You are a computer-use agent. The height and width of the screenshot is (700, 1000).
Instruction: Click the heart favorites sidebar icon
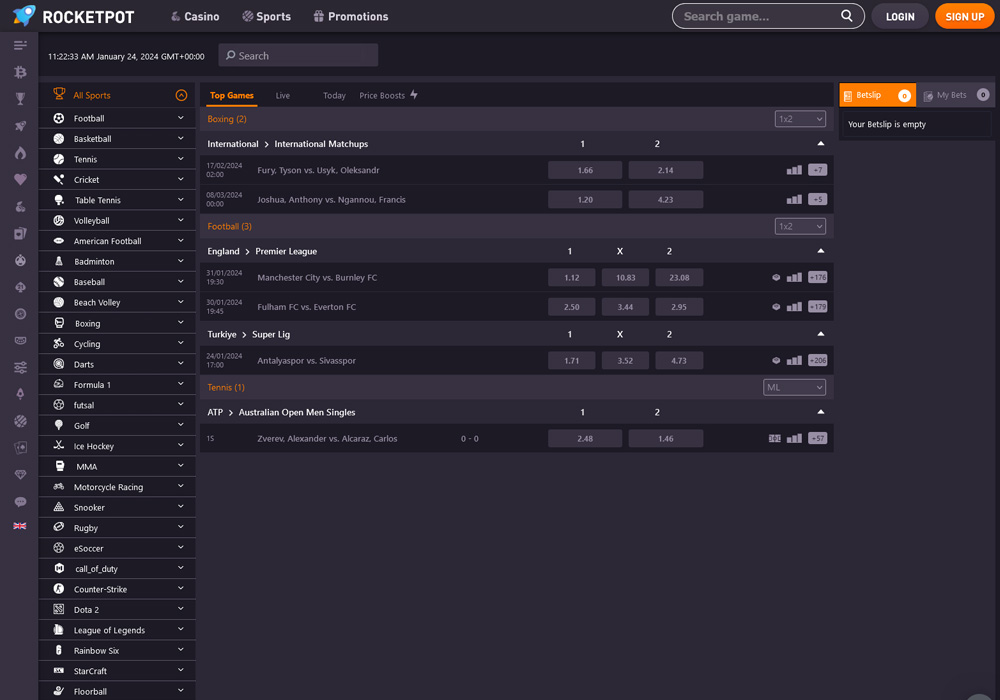click(x=20, y=180)
